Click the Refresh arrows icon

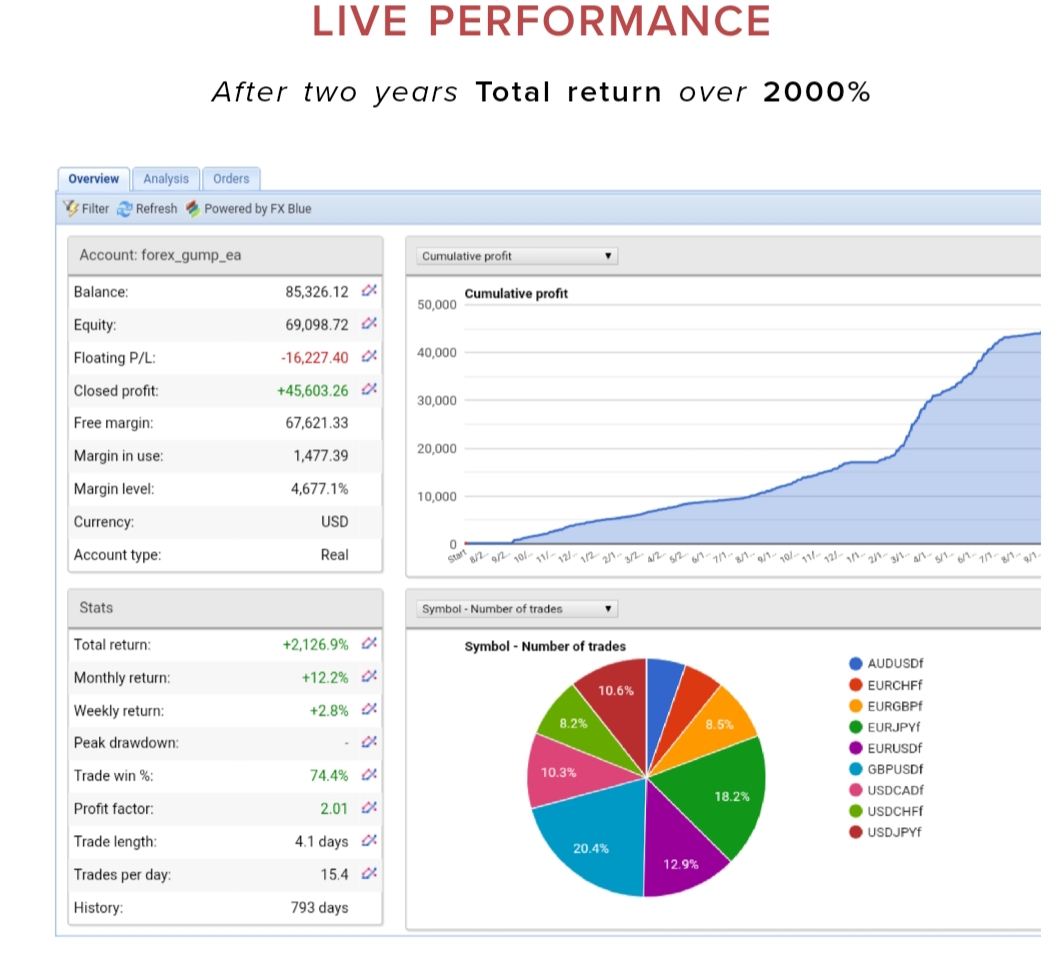point(125,209)
